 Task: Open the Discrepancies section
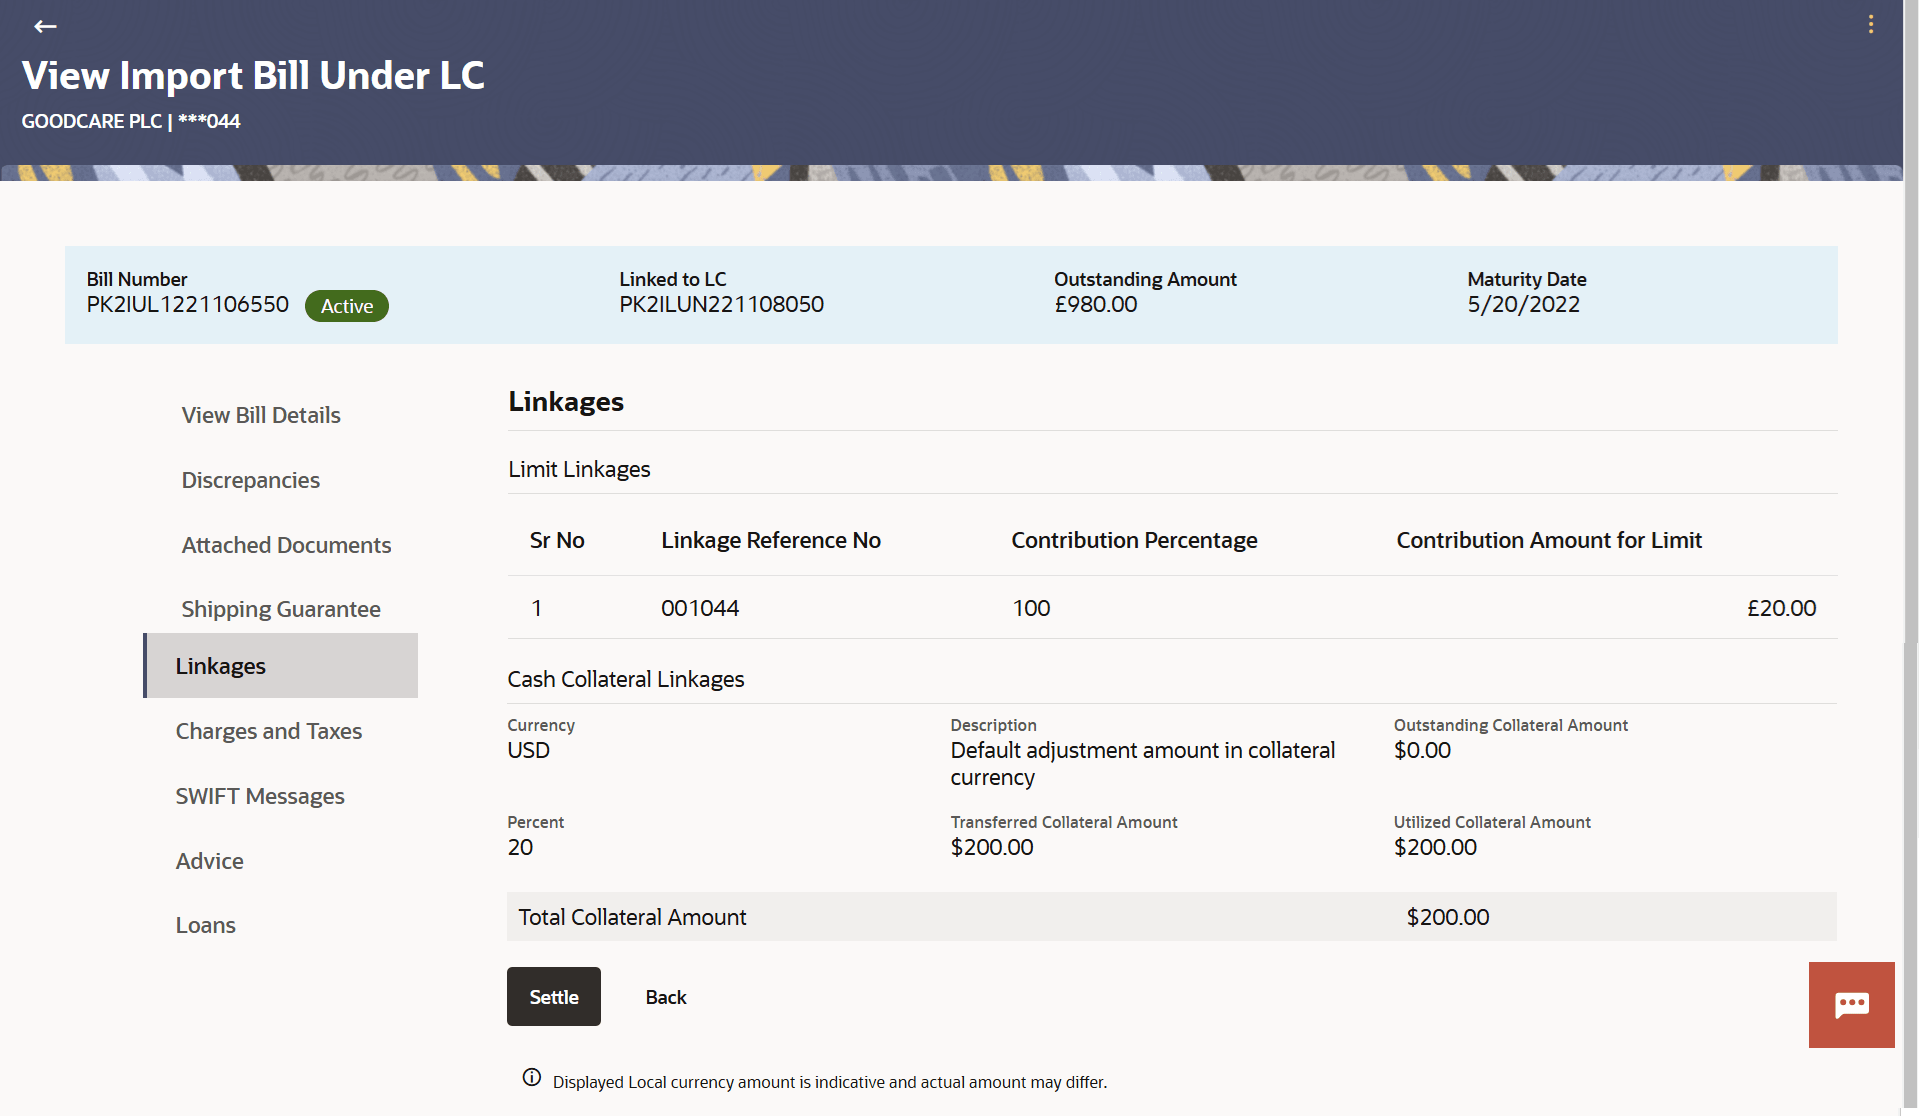(250, 479)
